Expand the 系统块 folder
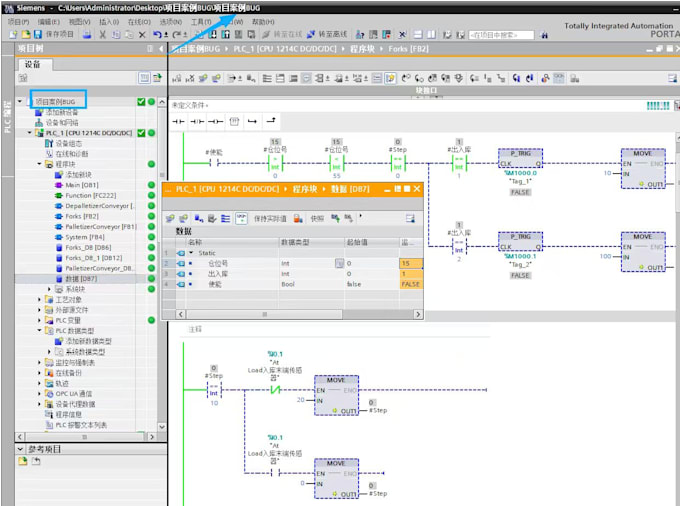This screenshot has width=680, height=506. point(49,289)
